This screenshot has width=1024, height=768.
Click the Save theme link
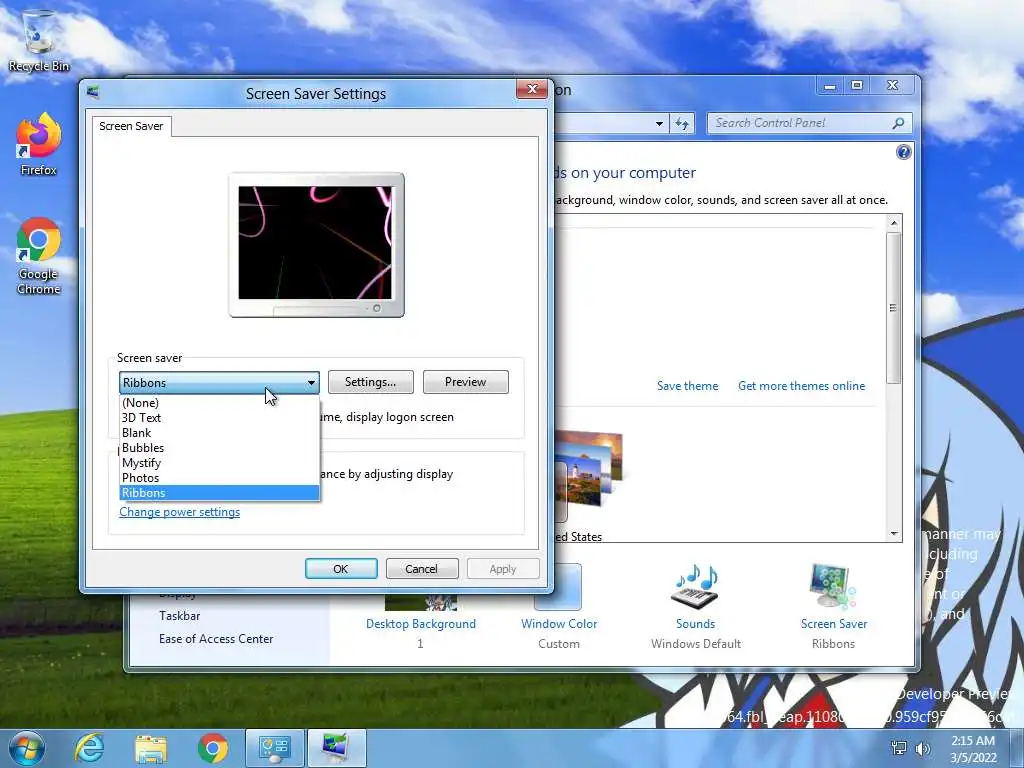[687, 386]
